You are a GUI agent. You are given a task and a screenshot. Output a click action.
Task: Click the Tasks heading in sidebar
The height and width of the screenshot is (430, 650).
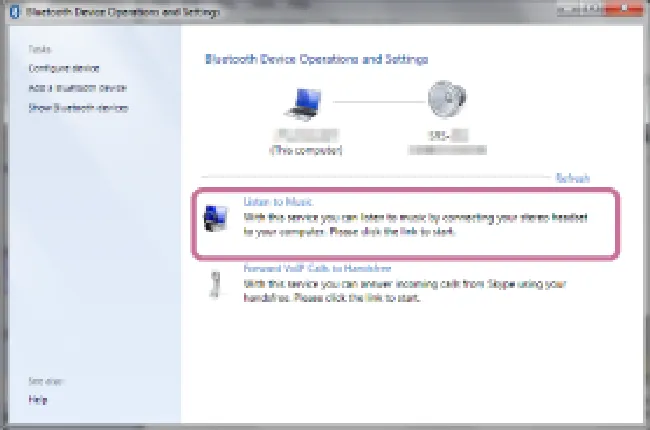click(x=40, y=49)
